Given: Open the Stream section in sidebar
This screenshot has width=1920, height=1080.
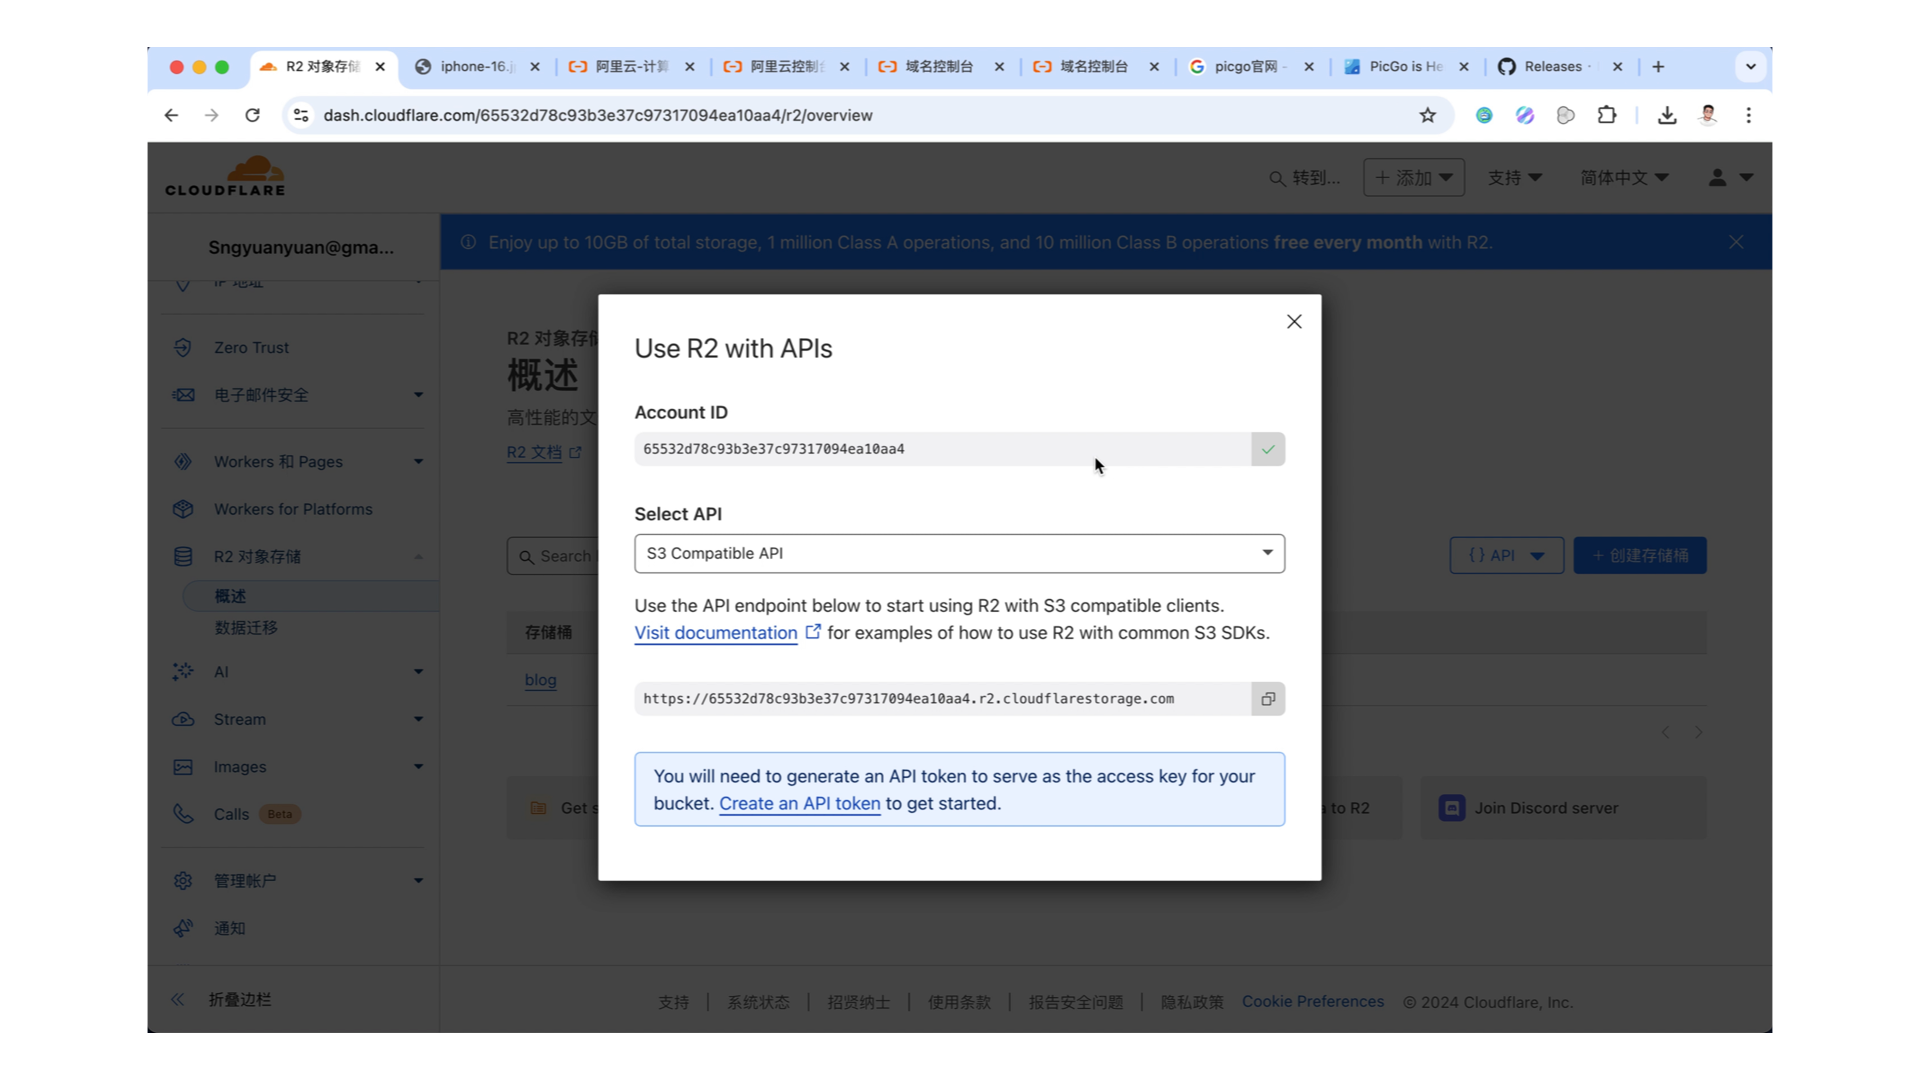Looking at the screenshot, I should (x=239, y=719).
